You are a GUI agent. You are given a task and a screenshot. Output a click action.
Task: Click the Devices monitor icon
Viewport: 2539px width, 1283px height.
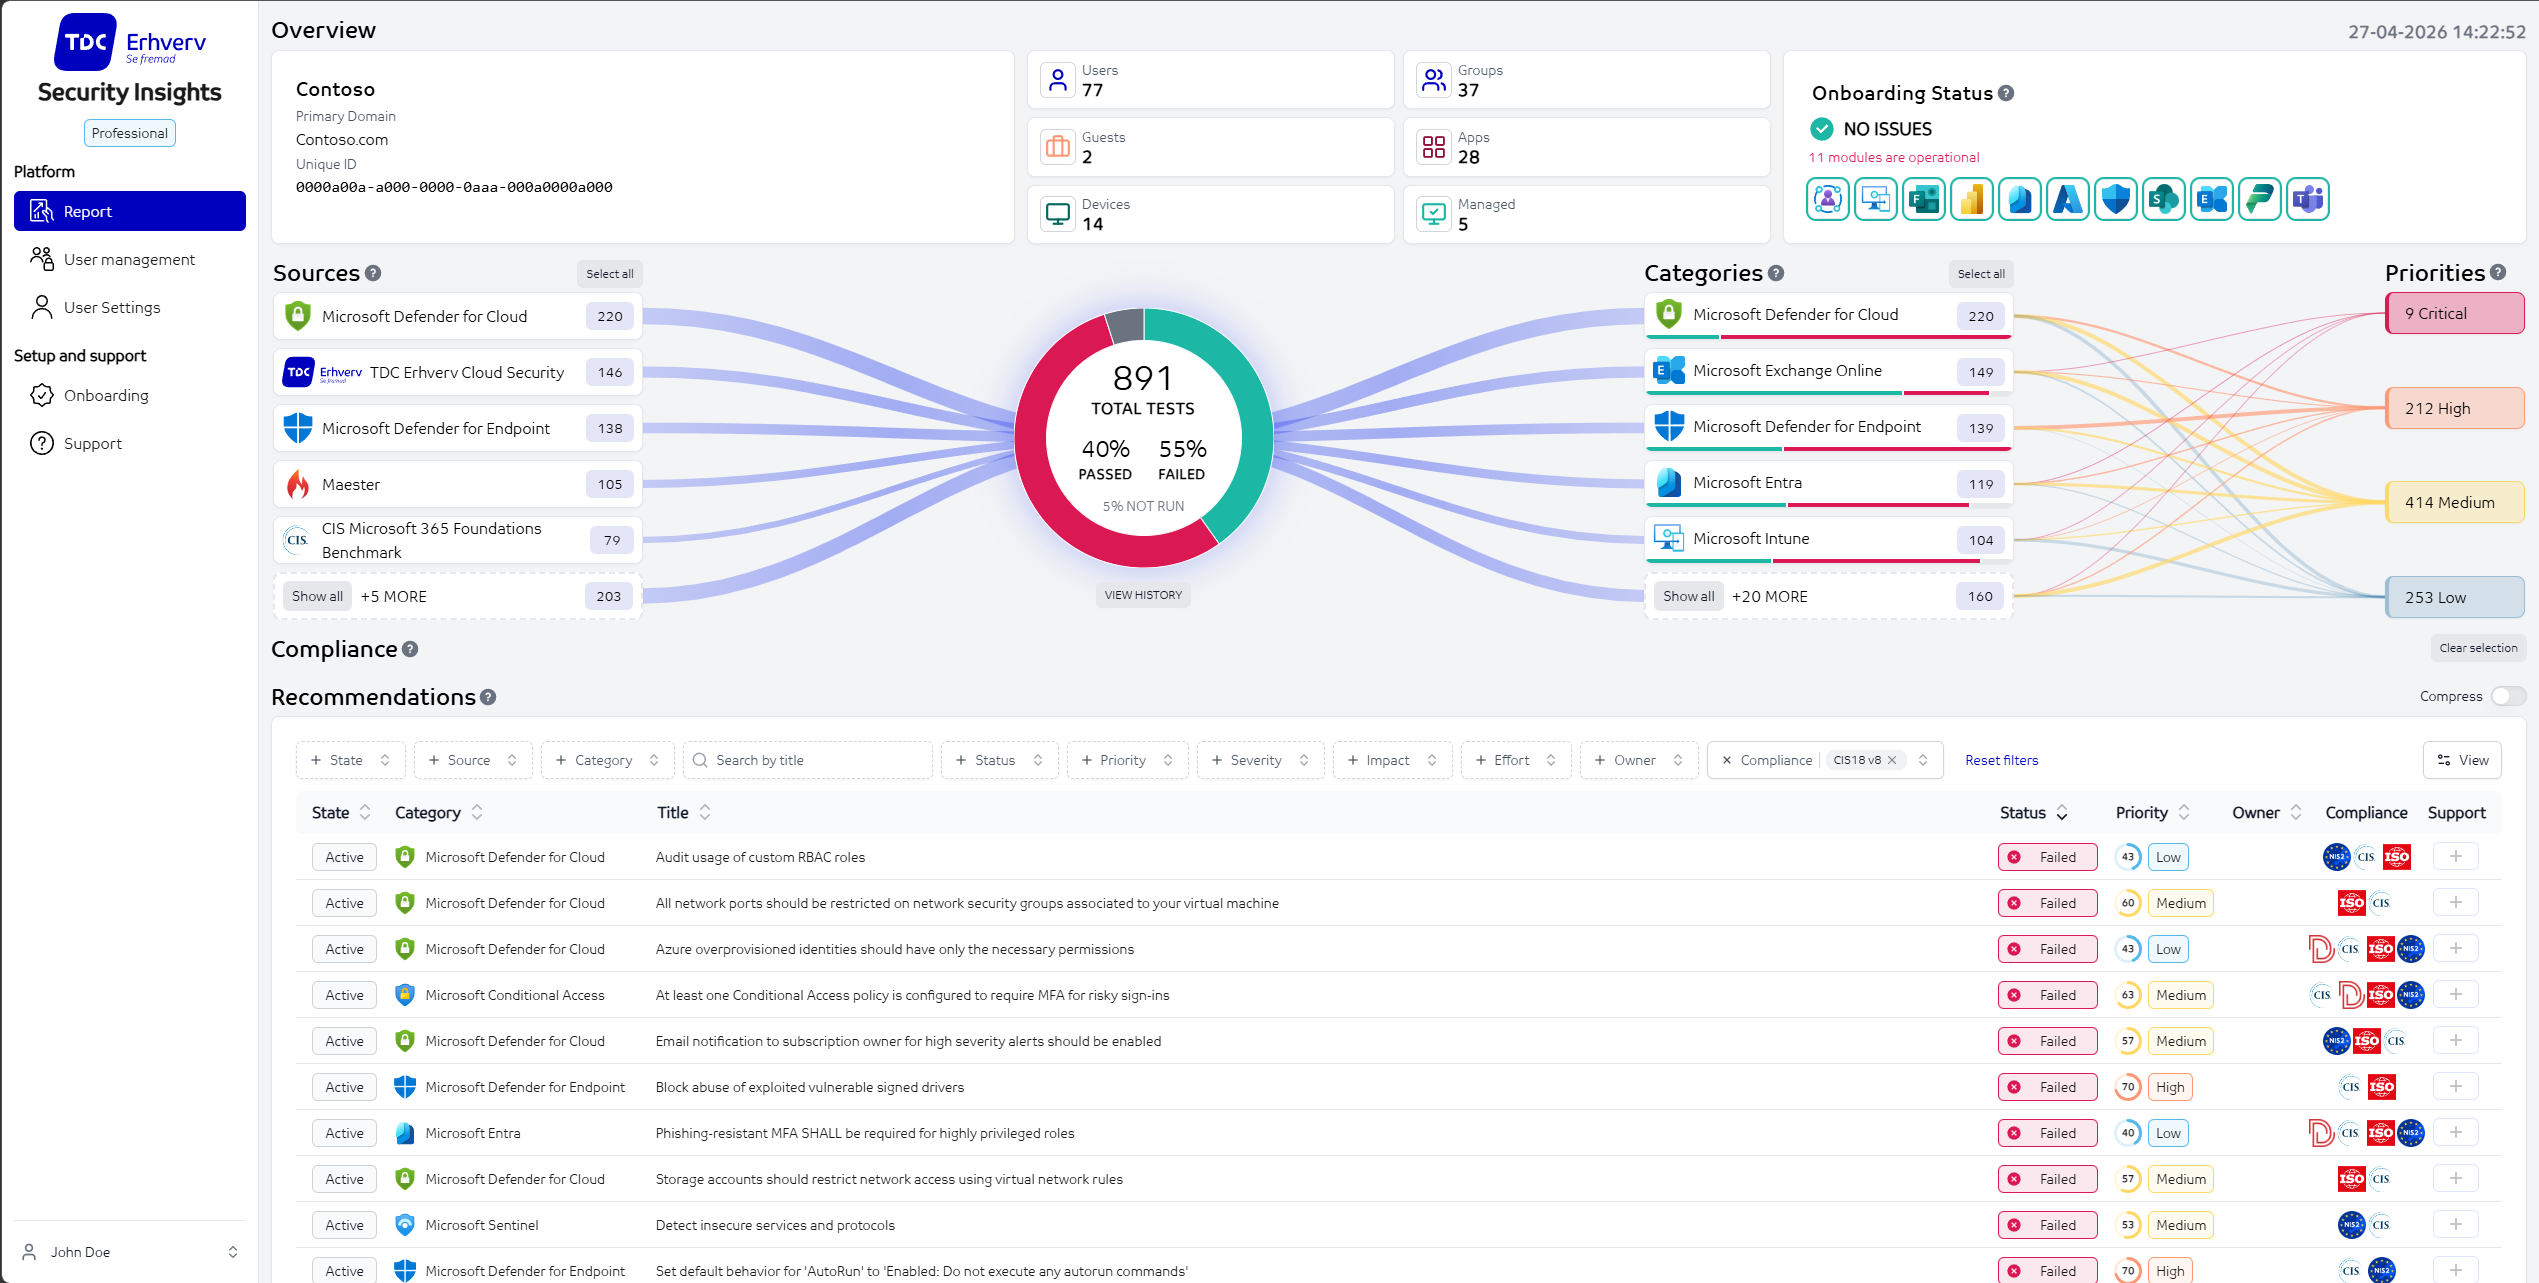point(1058,214)
